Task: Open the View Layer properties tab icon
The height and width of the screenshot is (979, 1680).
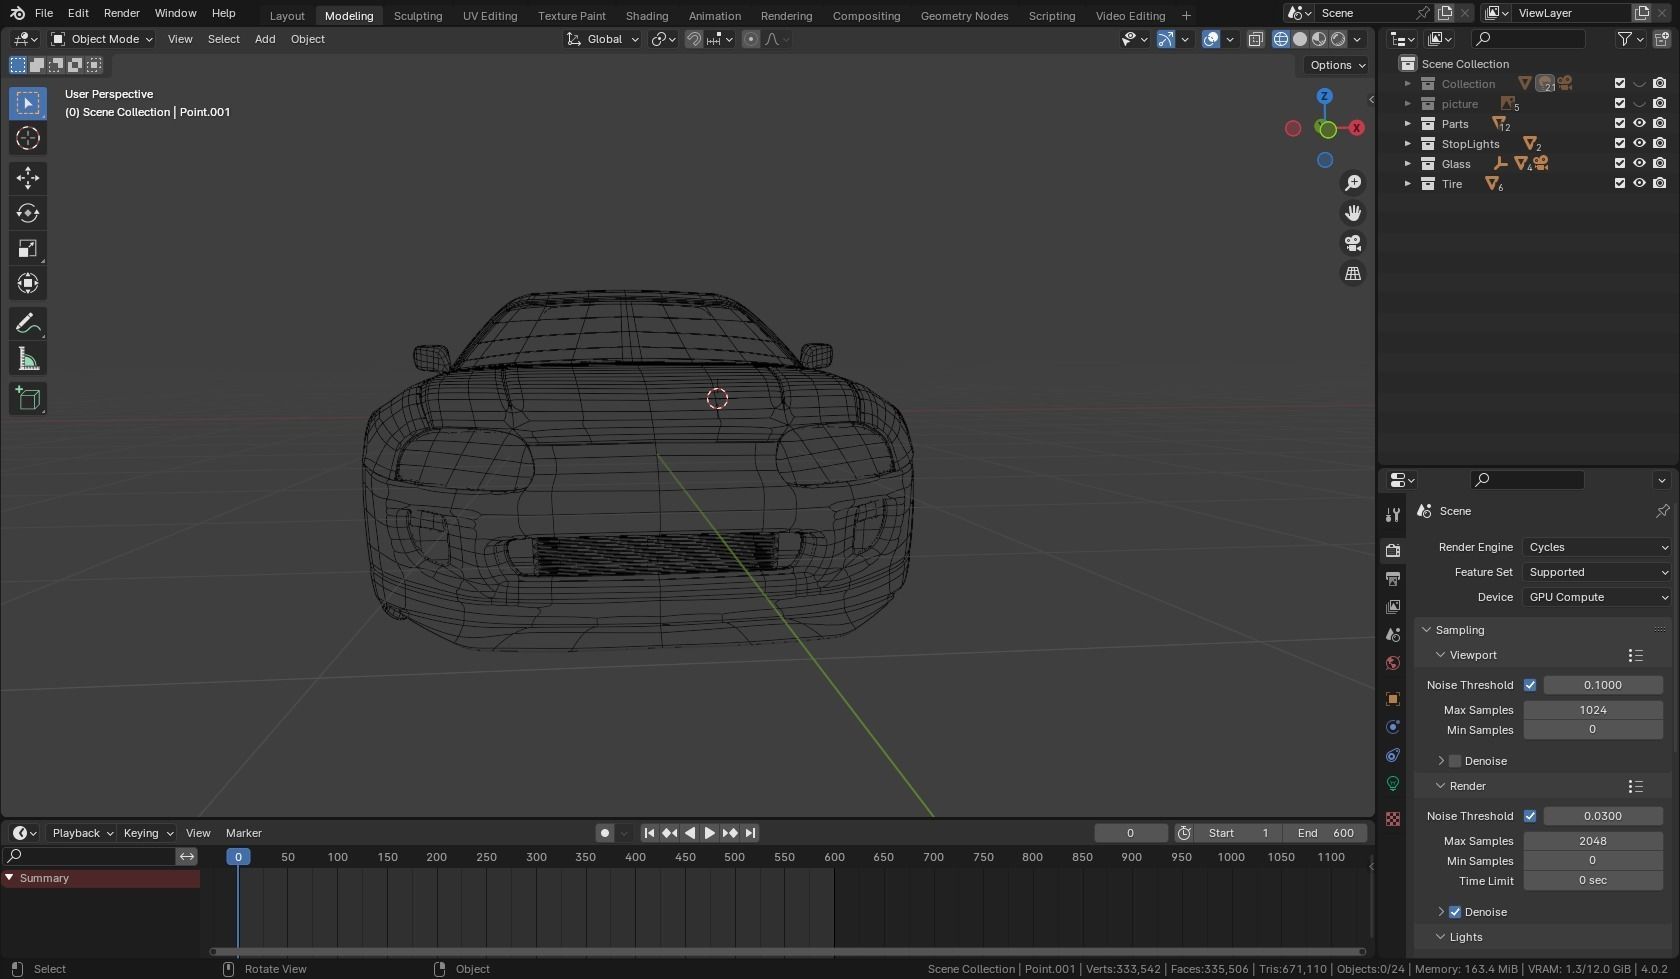Action: coord(1392,606)
